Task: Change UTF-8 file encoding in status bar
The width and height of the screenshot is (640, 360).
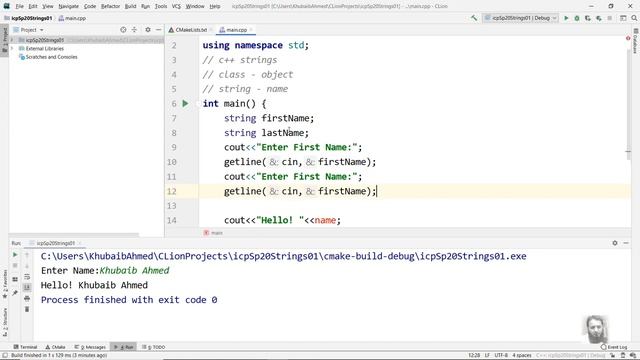Action: pos(501,356)
